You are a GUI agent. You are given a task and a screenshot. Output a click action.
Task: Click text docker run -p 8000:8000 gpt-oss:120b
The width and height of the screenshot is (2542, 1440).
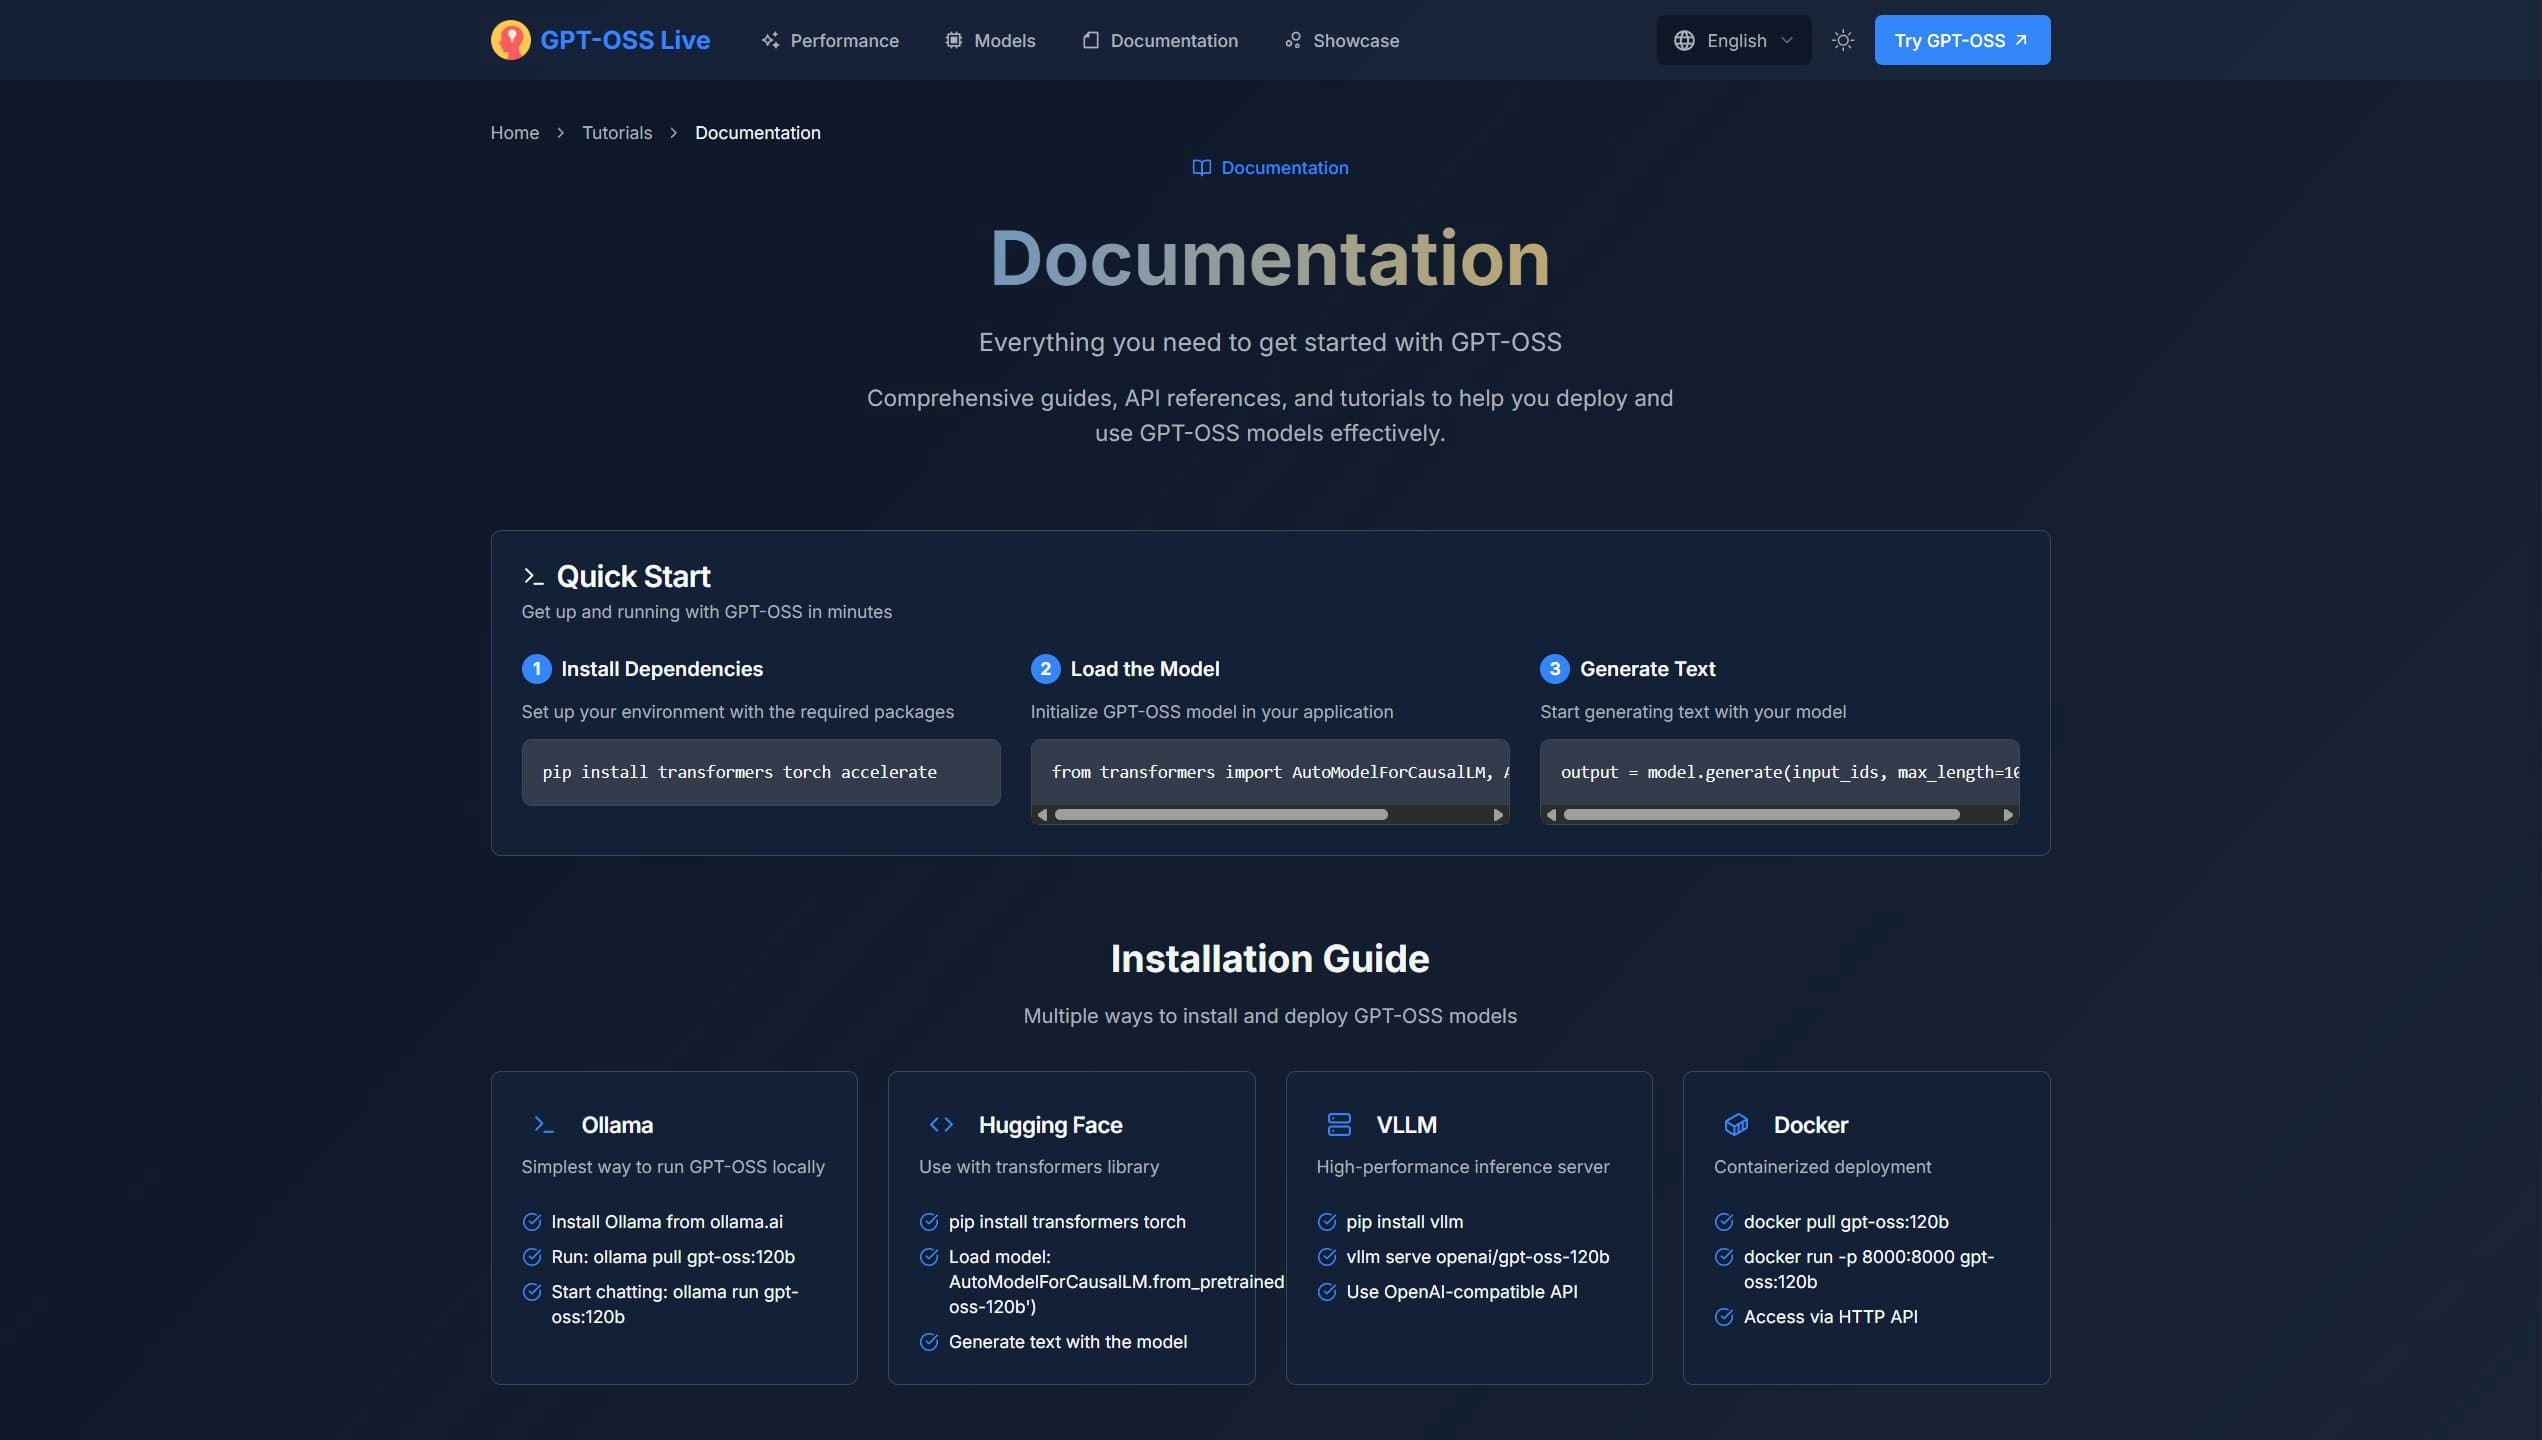pyautogui.click(x=1868, y=1269)
